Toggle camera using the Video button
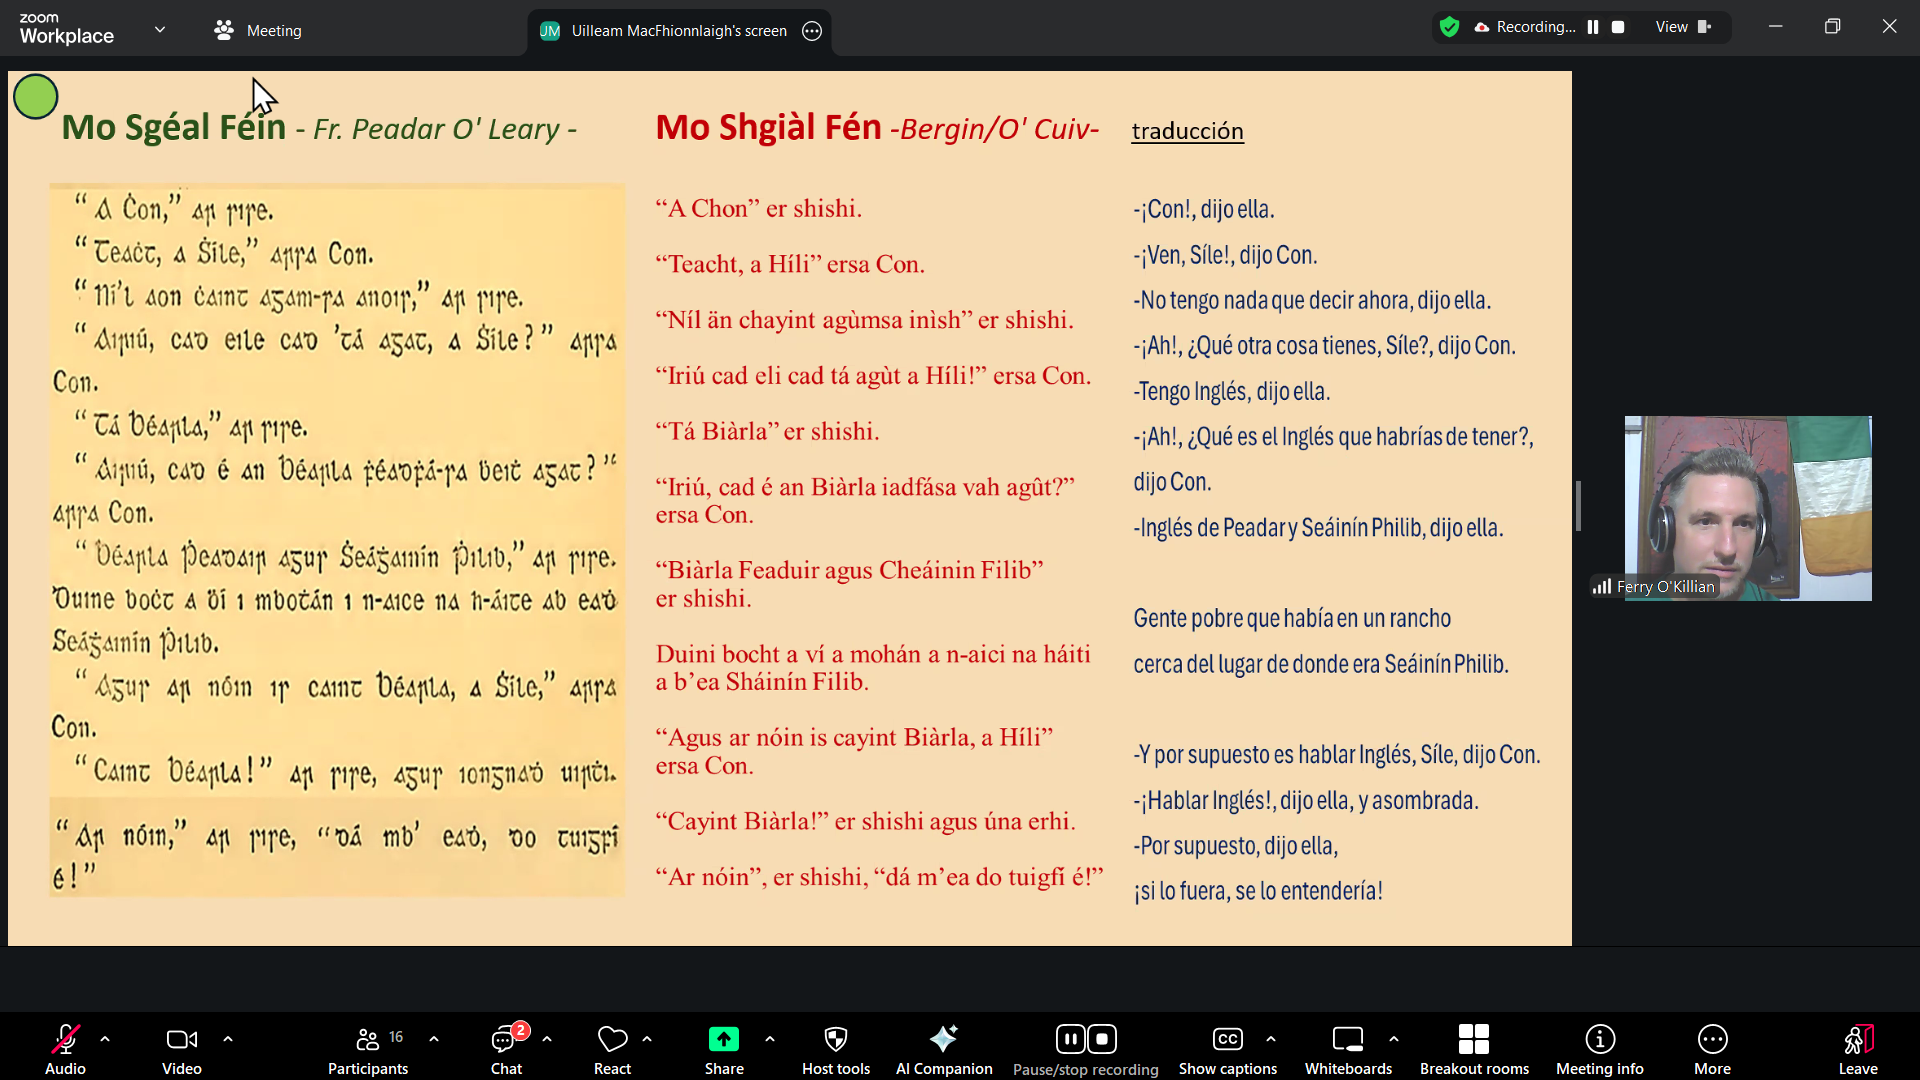 (181, 1041)
